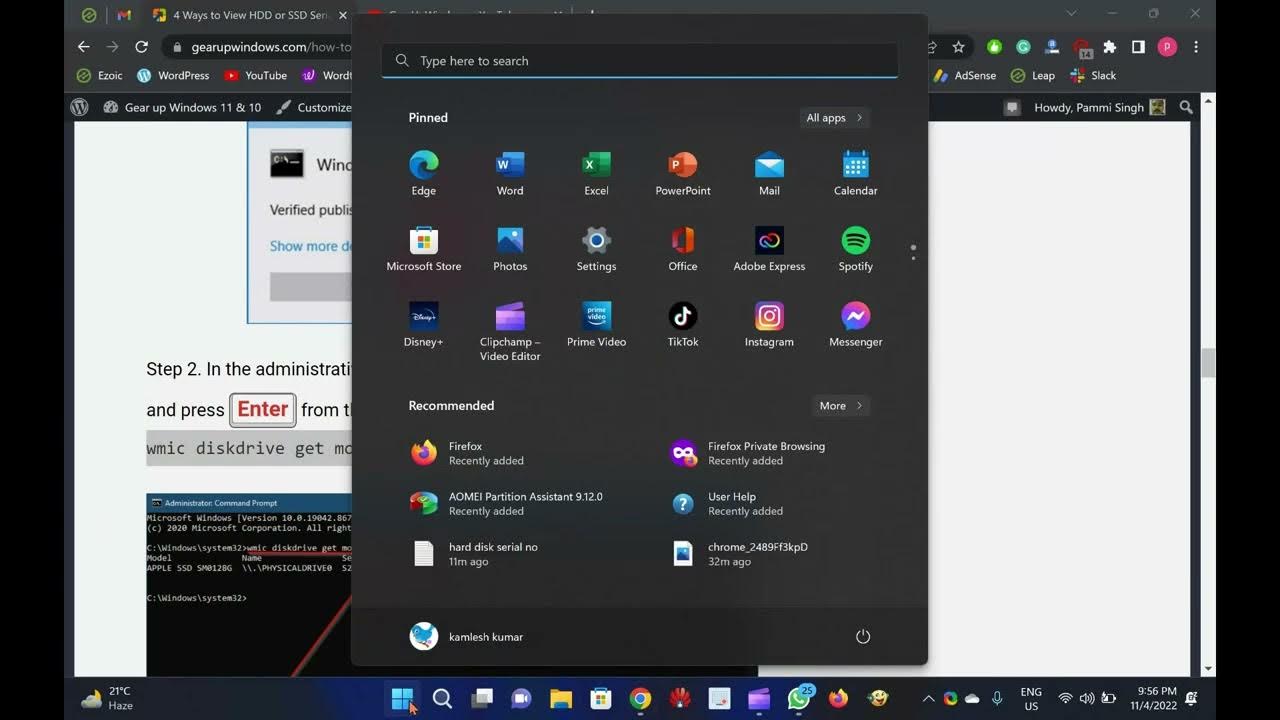The width and height of the screenshot is (1280, 720).
Task: Open kamlesh kumar user account menu
Action: tap(466, 637)
